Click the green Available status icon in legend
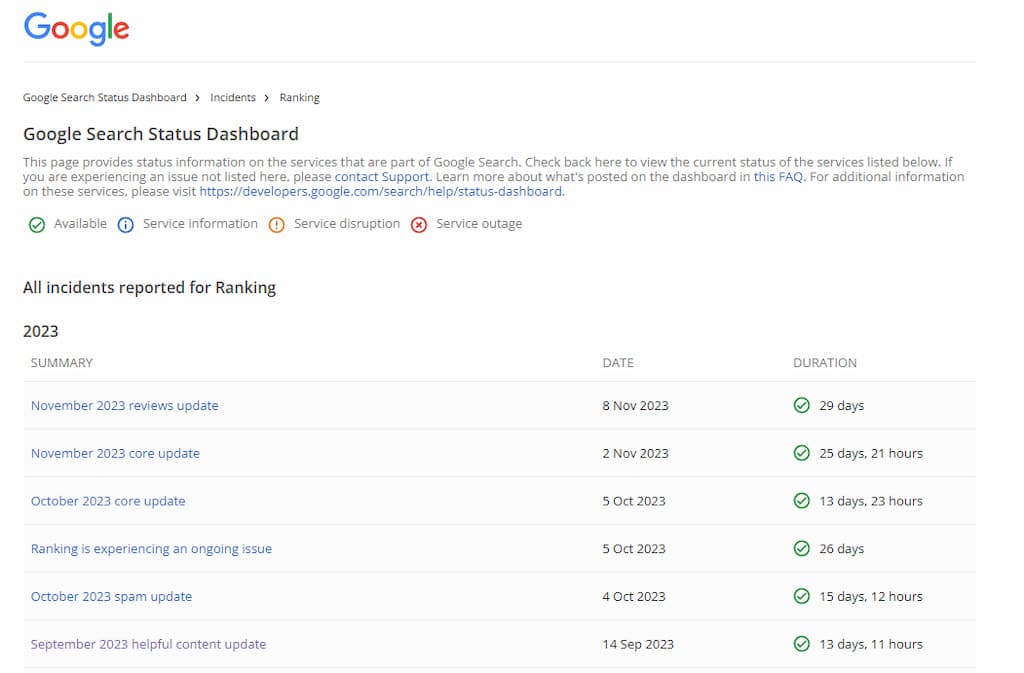 click(37, 225)
